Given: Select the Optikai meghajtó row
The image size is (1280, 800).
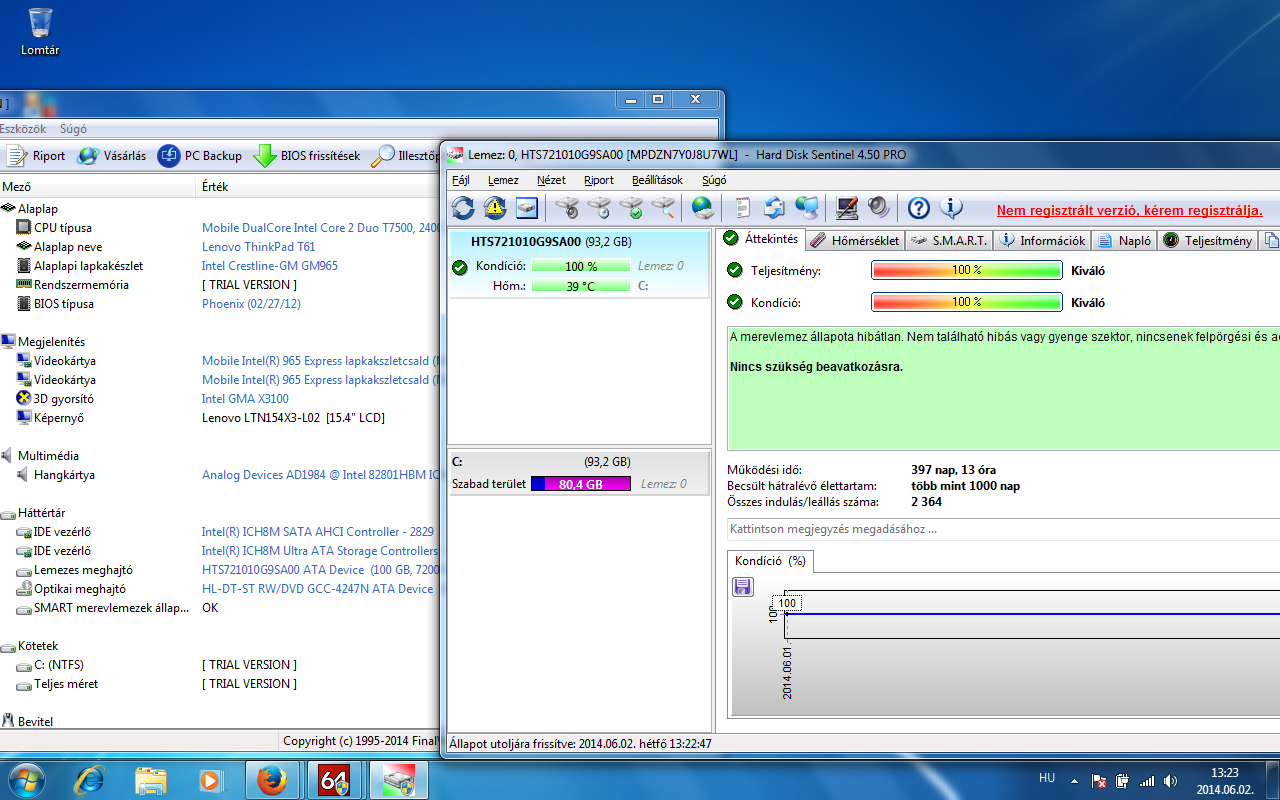Looking at the screenshot, I should click(220, 589).
